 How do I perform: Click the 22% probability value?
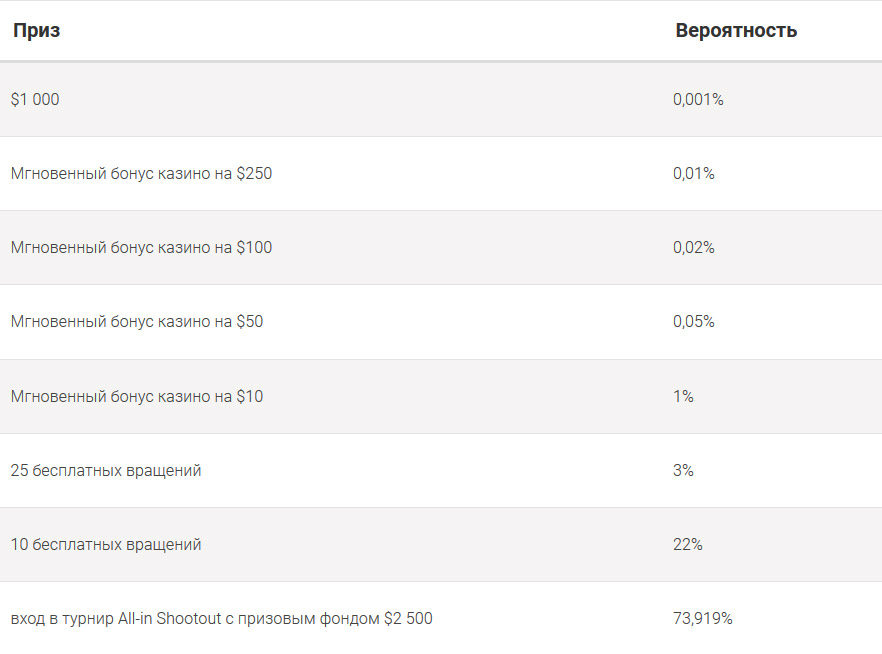coord(687,544)
